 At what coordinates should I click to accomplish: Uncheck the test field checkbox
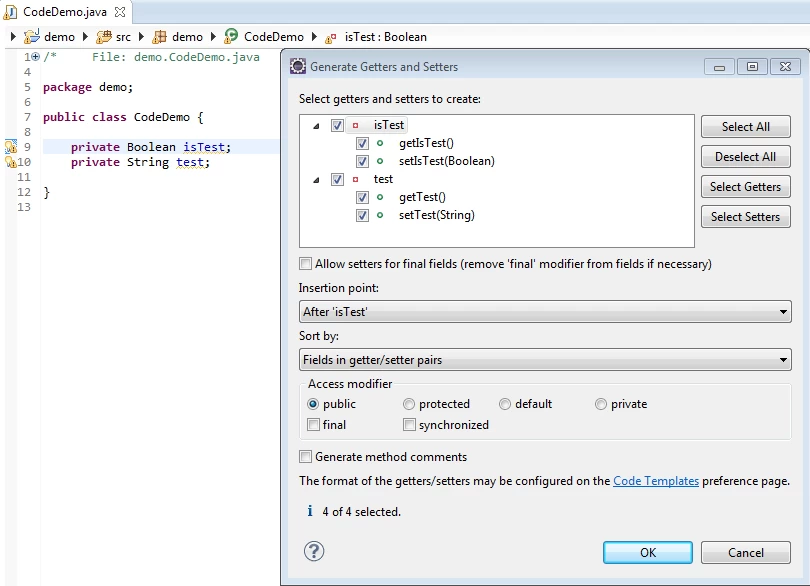(x=337, y=179)
